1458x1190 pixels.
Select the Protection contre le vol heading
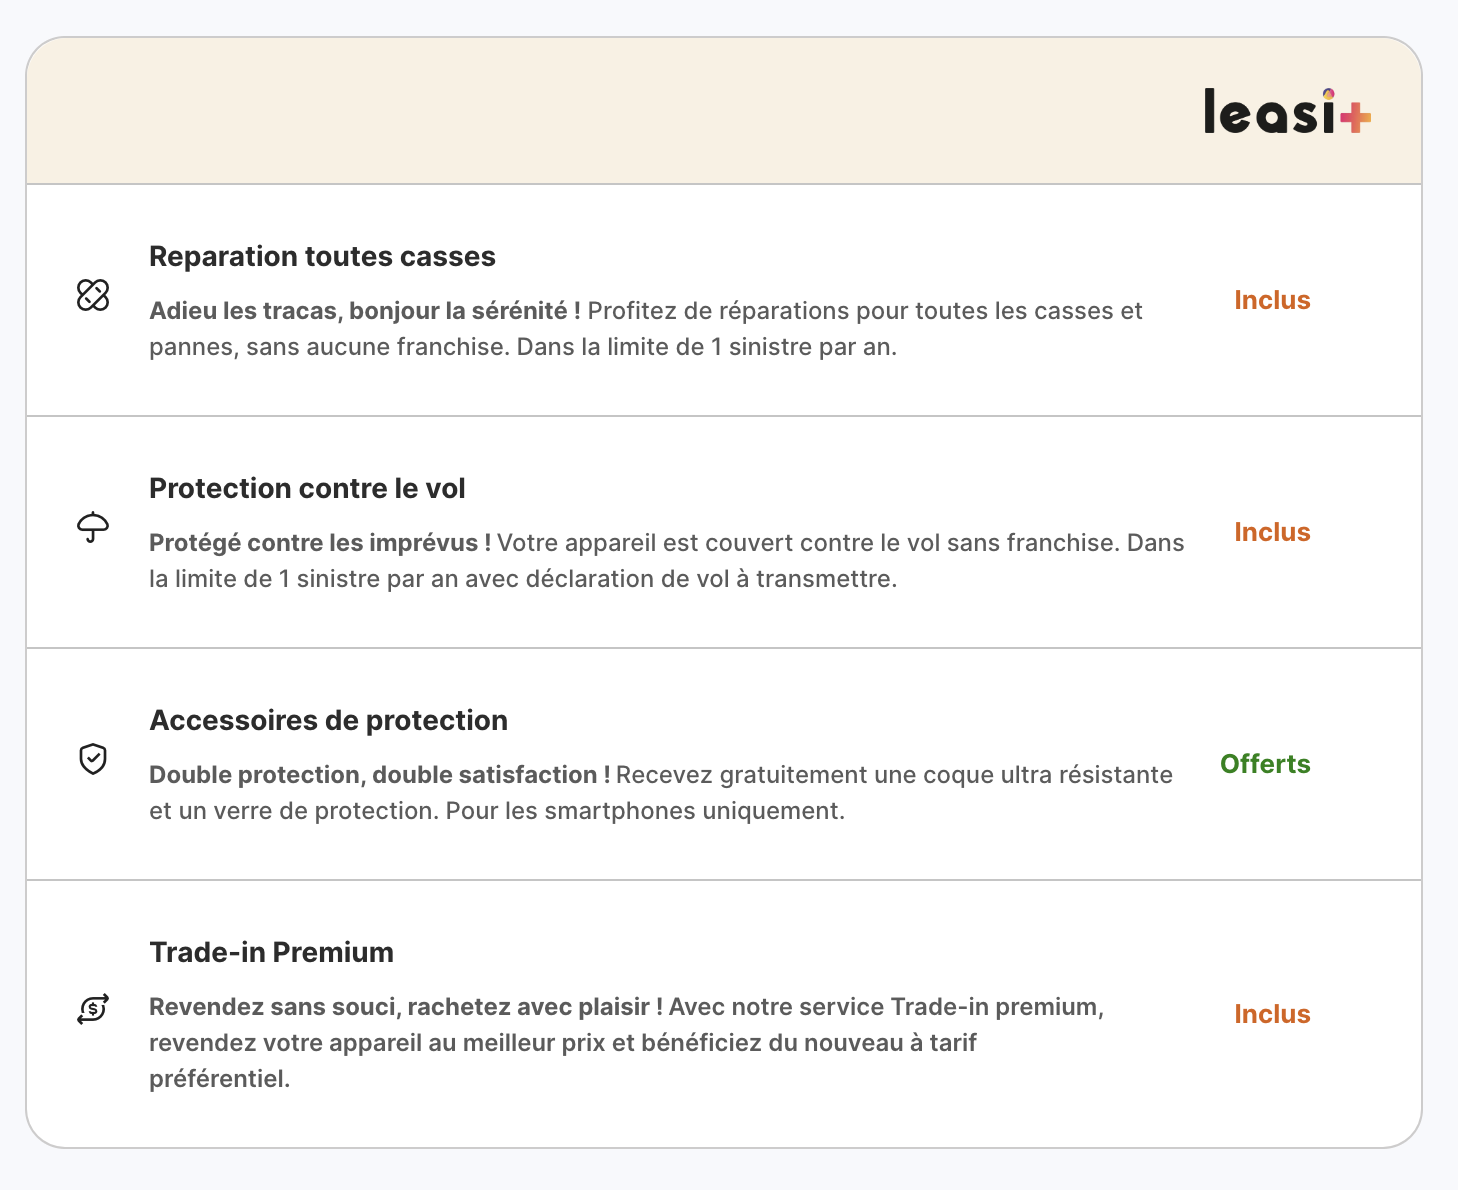point(307,489)
